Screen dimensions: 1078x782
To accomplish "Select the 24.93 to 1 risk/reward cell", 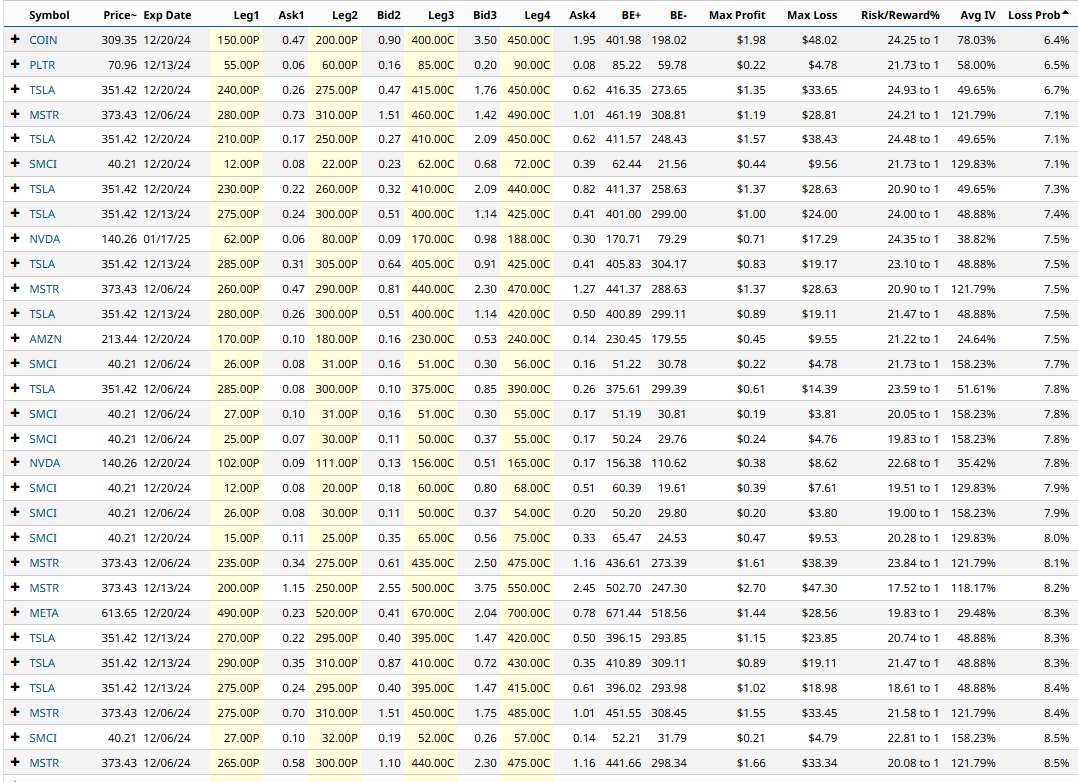I will click(x=913, y=89).
